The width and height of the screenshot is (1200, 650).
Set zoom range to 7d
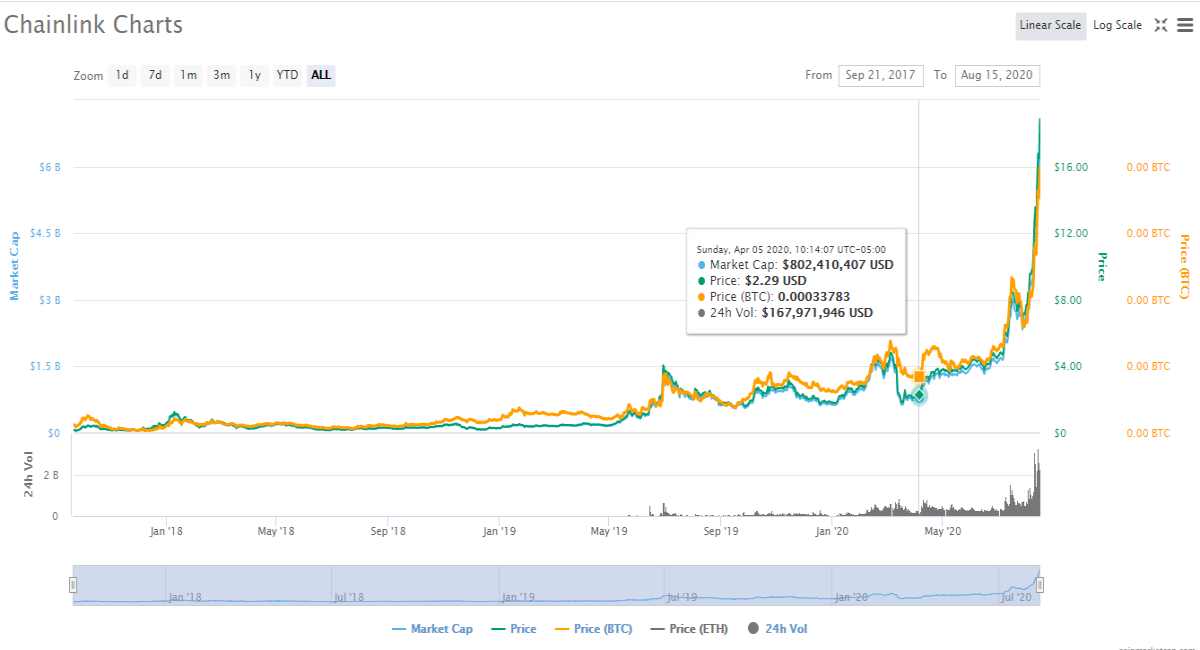[x=155, y=75]
